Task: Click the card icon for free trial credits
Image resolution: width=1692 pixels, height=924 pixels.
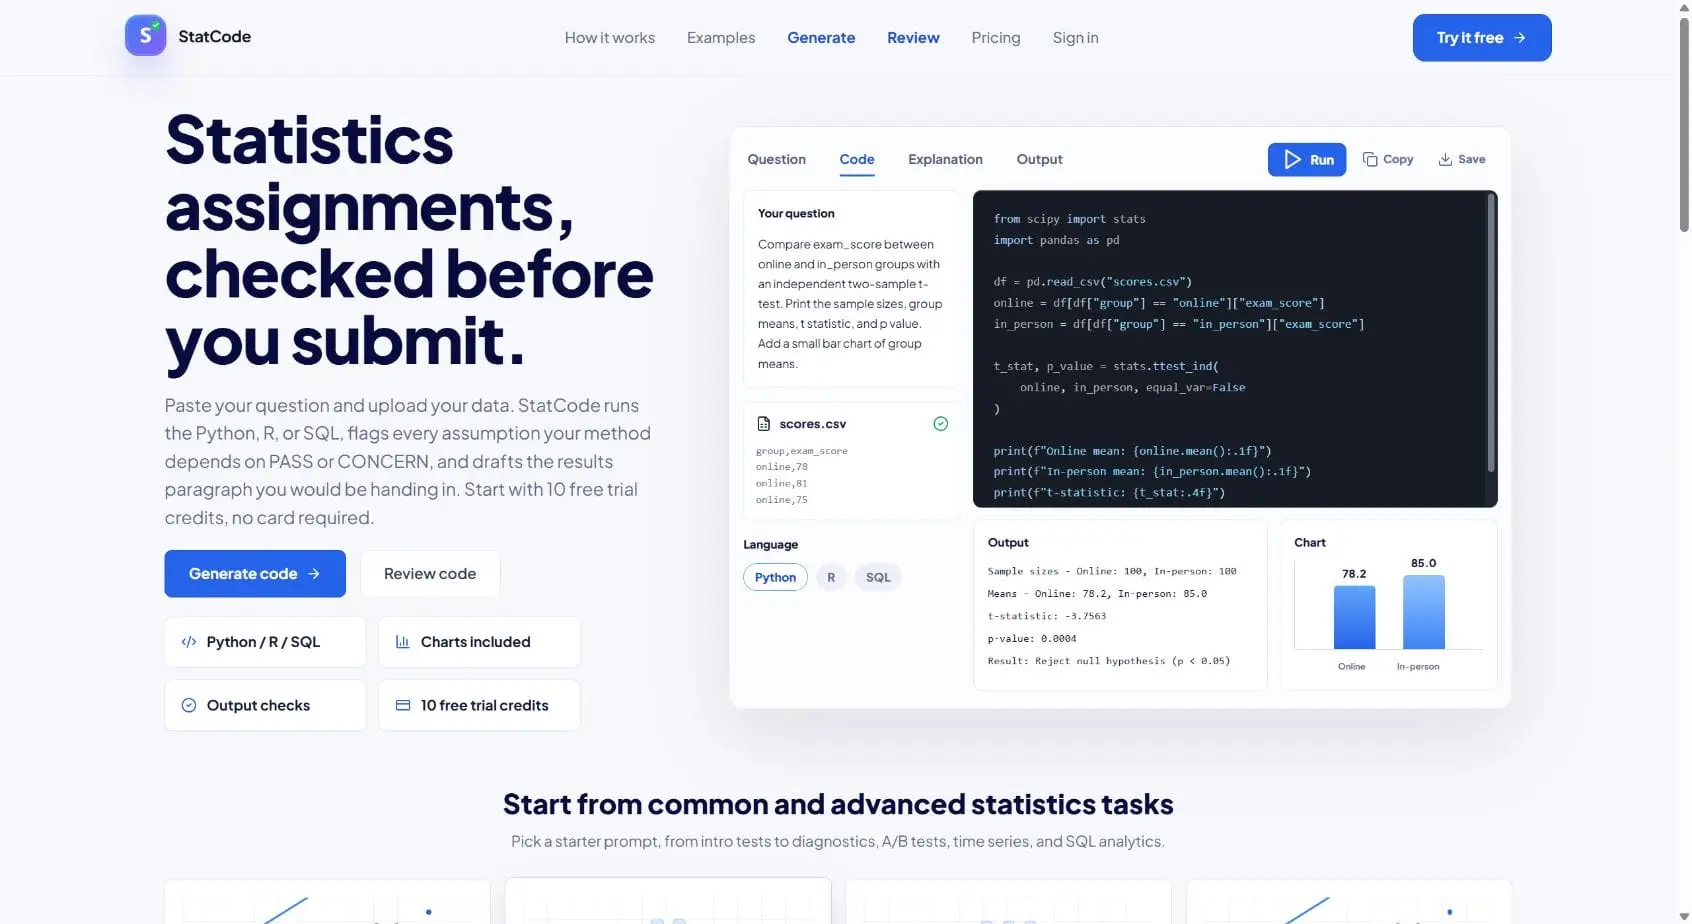Action: 403,705
